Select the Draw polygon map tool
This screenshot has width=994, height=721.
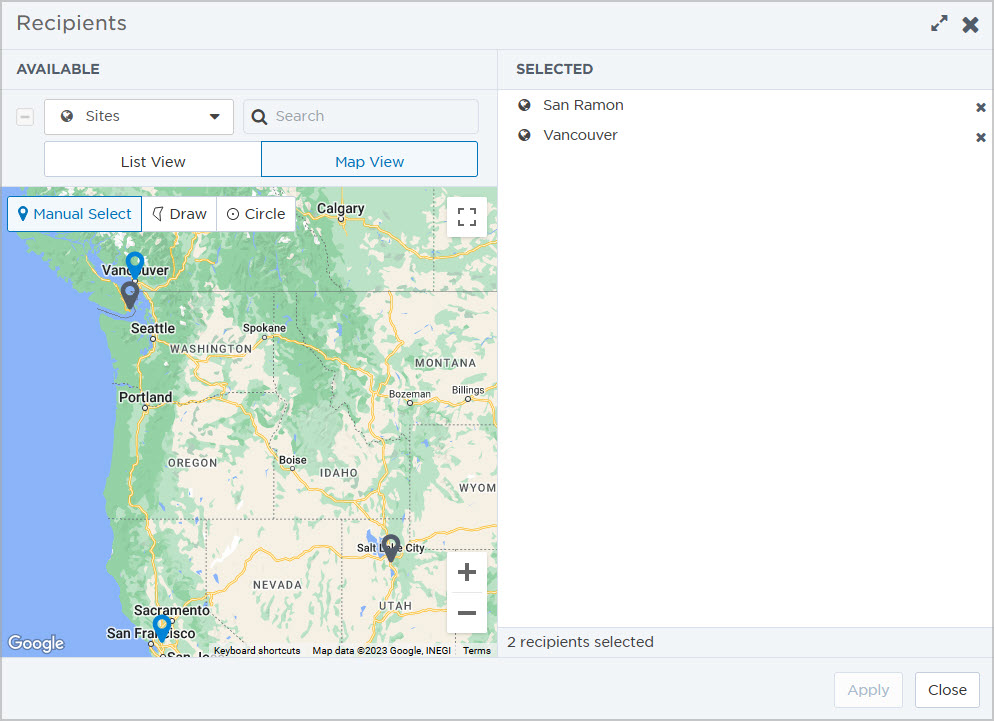coord(179,214)
